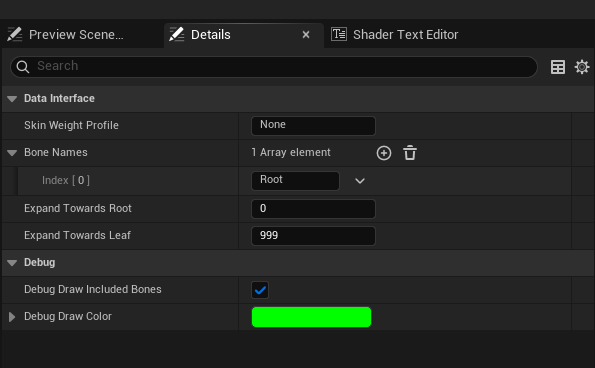
Task: Toggle the property matrix table view icon
Action: click(558, 67)
